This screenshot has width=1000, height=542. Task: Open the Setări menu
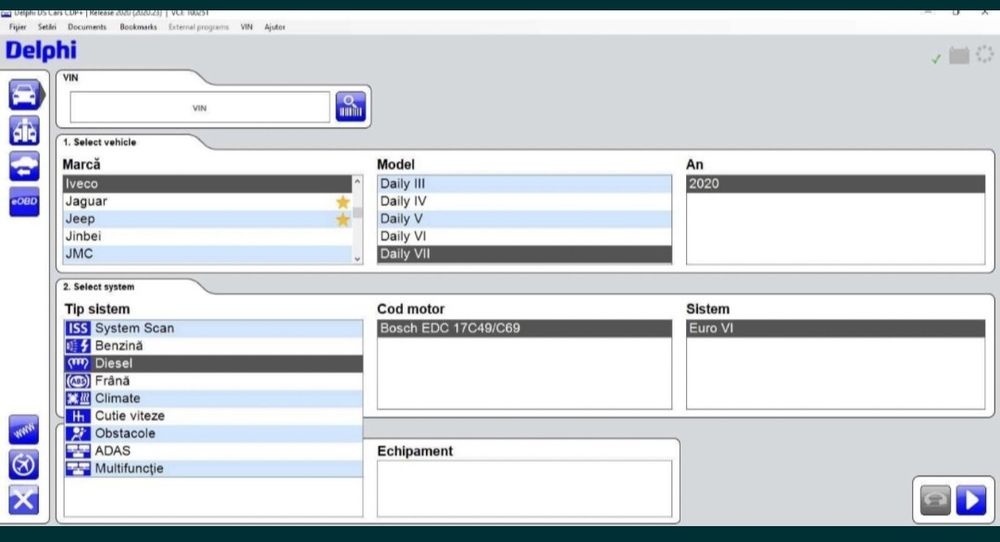[47, 27]
